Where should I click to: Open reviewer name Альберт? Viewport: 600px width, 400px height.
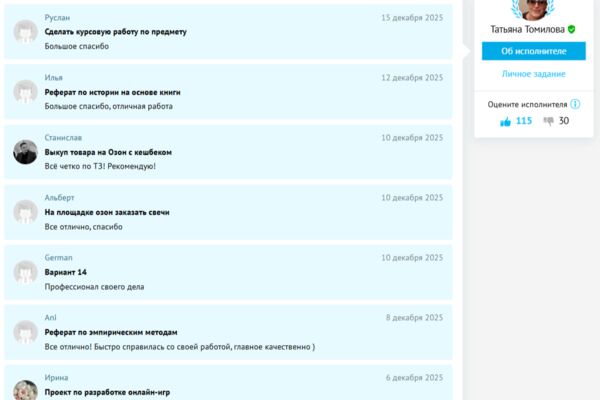coord(59,198)
